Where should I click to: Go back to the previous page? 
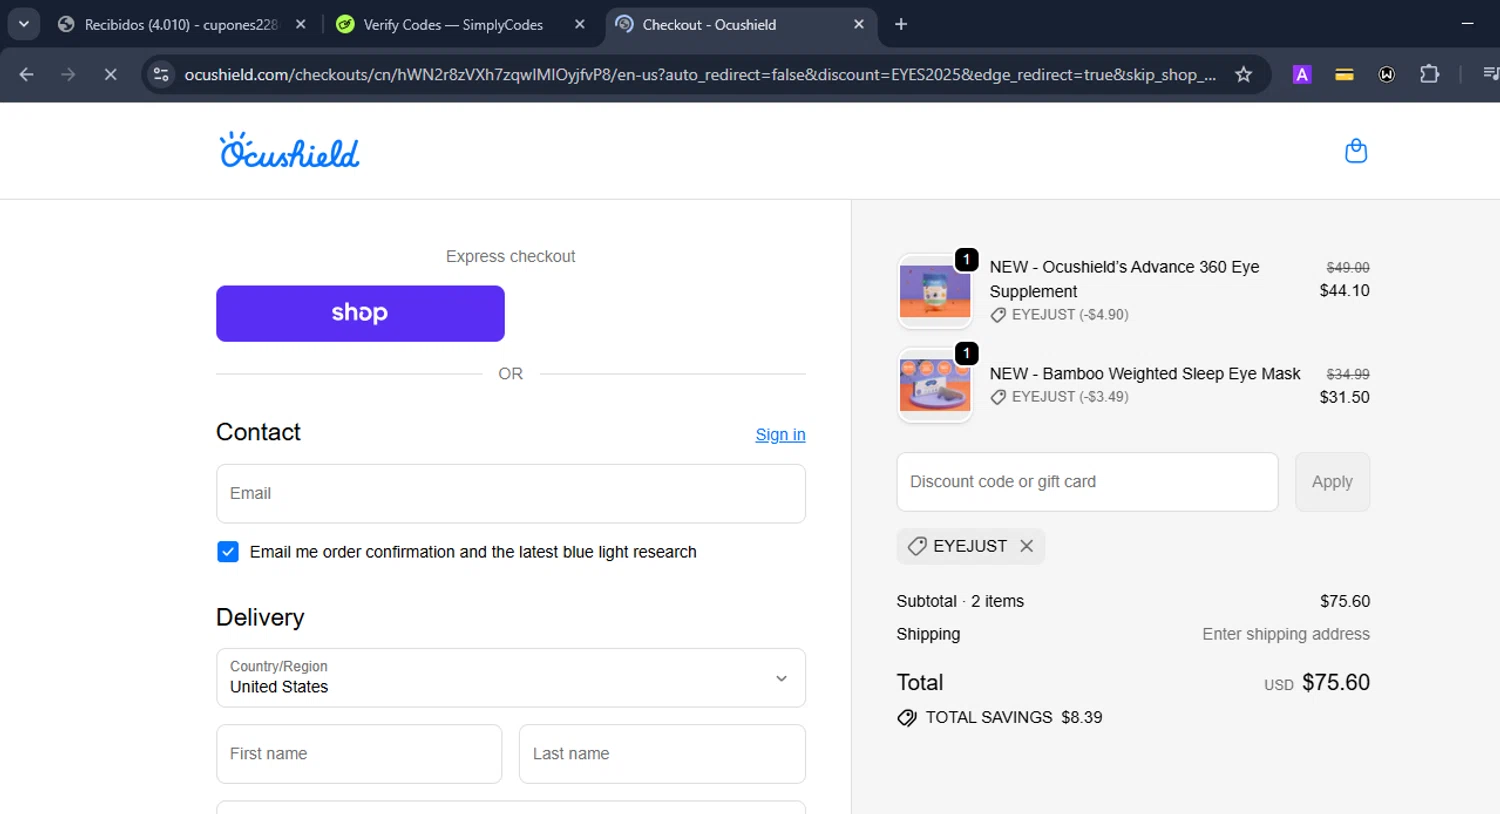pos(27,74)
